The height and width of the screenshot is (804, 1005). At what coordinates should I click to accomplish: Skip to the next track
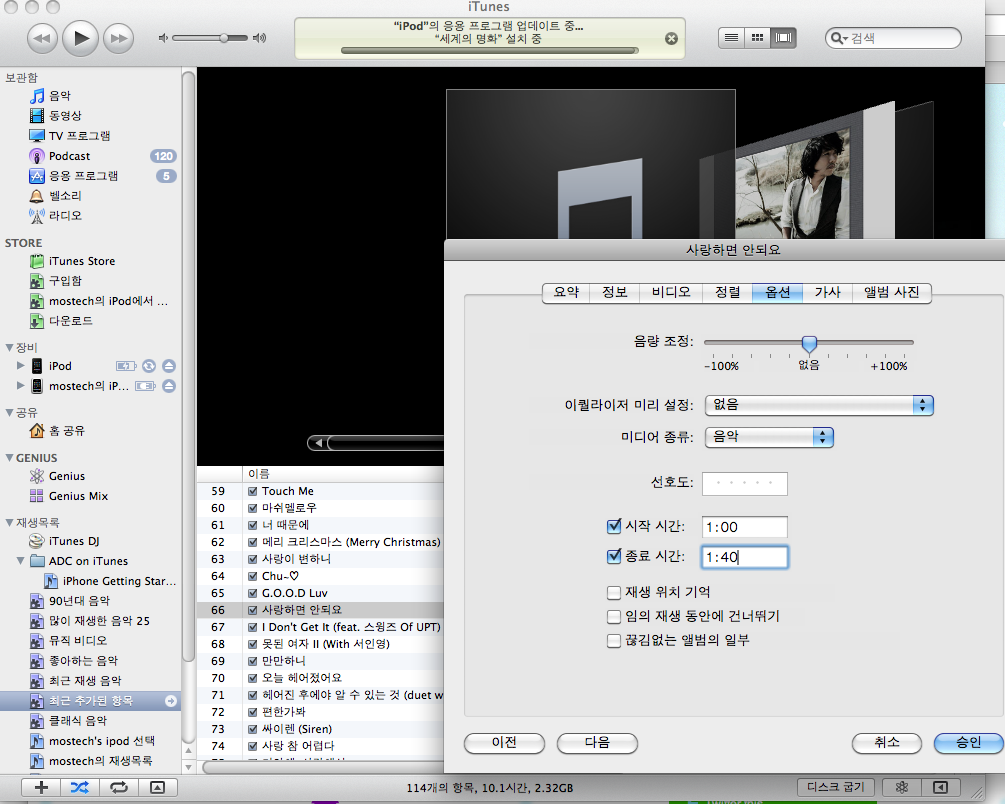coord(119,38)
